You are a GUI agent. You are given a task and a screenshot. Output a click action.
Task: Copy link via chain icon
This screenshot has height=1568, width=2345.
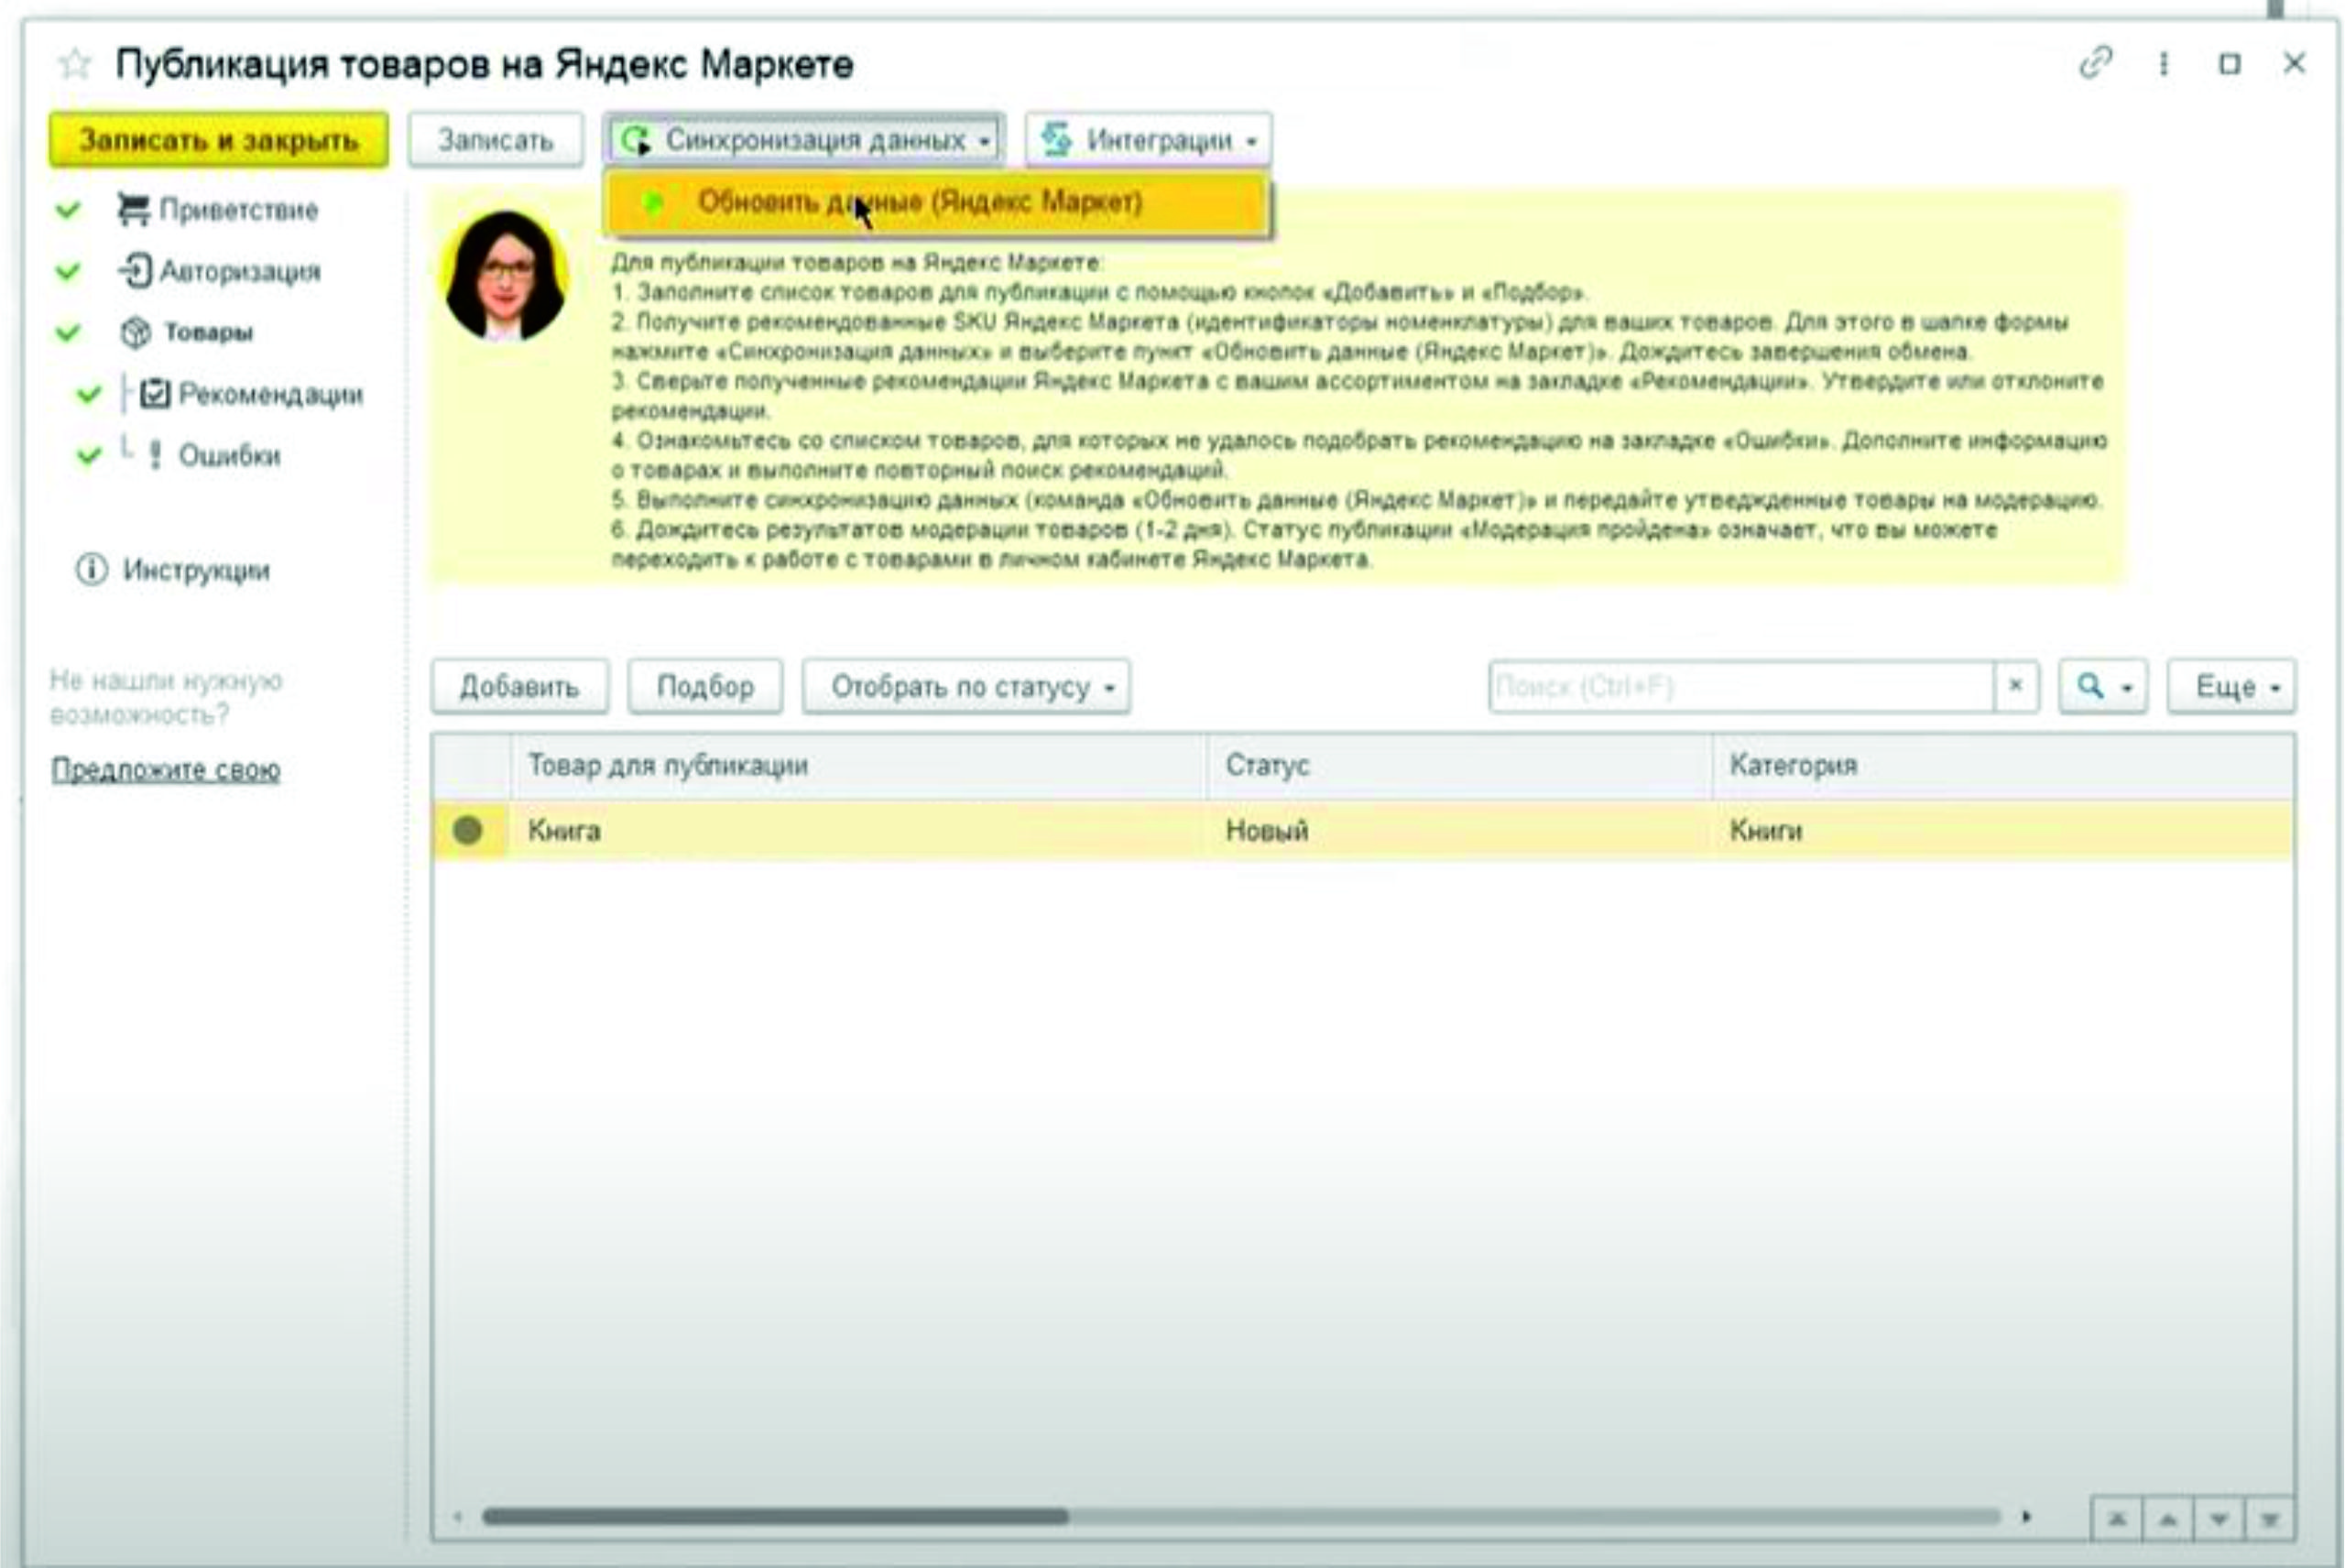tap(2095, 63)
